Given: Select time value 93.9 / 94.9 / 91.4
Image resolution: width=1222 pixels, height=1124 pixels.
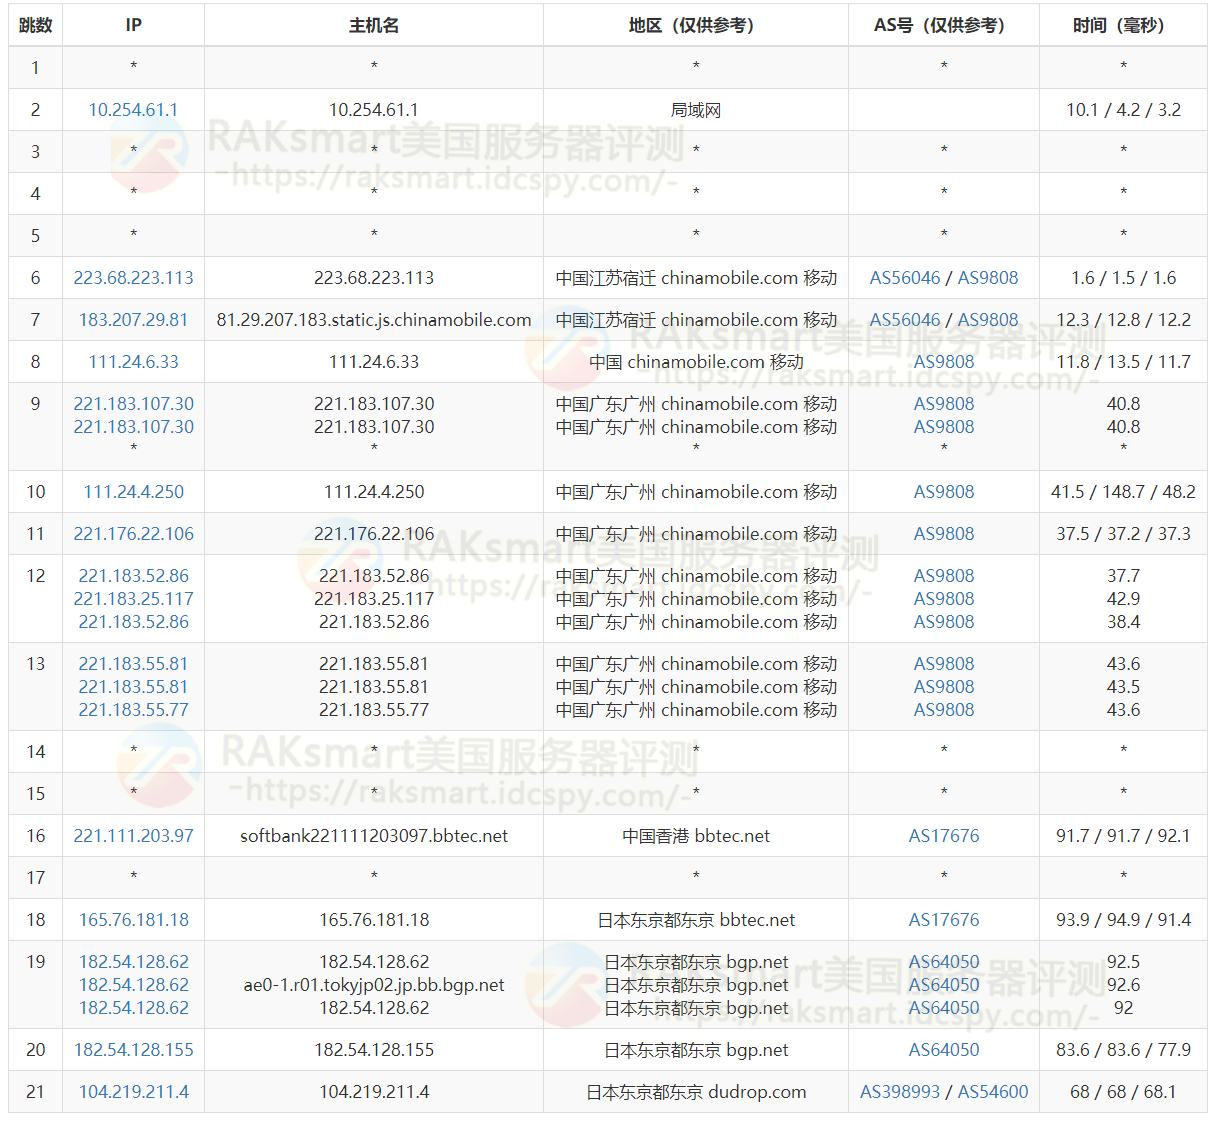Looking at the screenshot, I should coord(1123,920).
